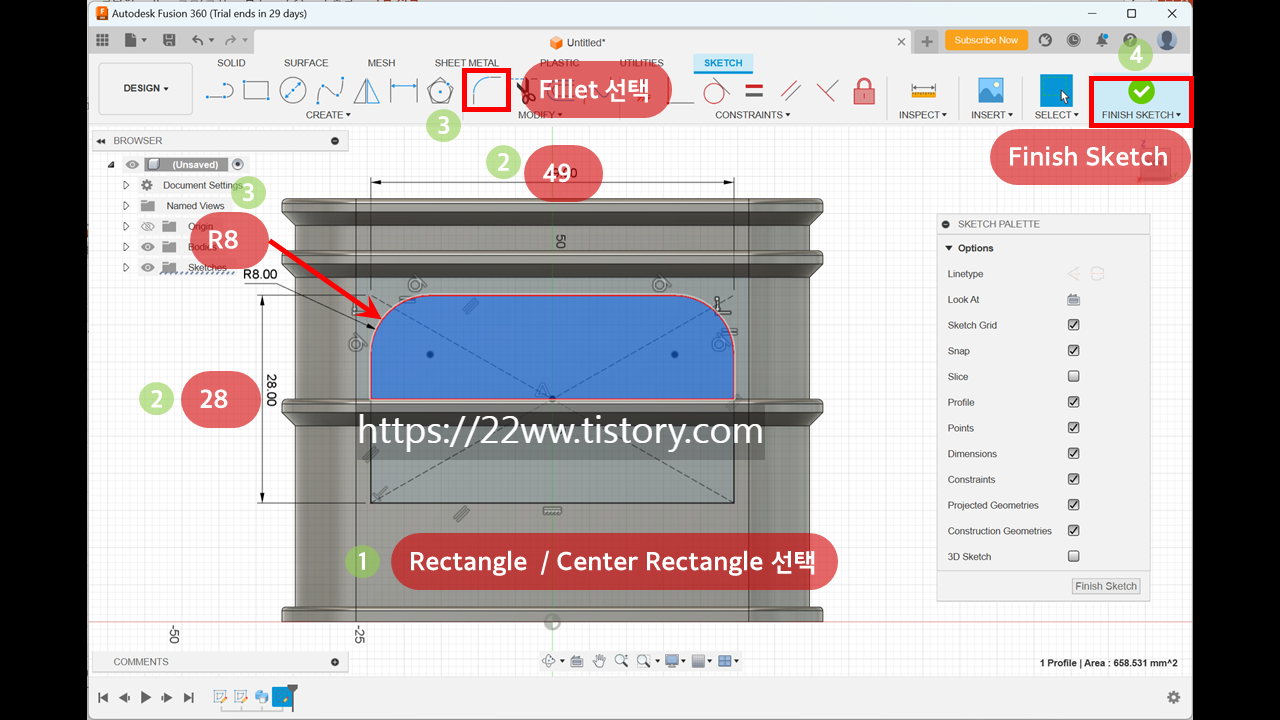Screen dimensions: 1280x720
Task: Click the Select tool icon
Action: coord(1056,90)
